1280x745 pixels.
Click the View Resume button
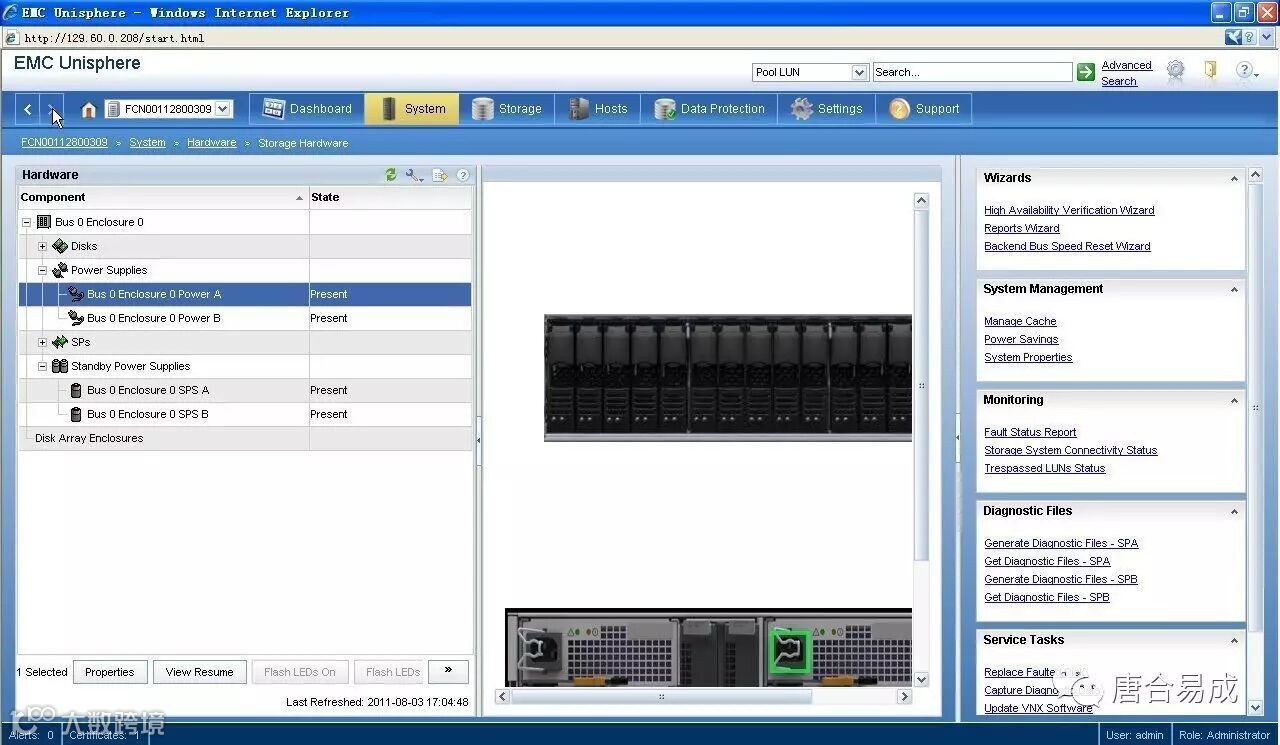(x=200, y=672)
